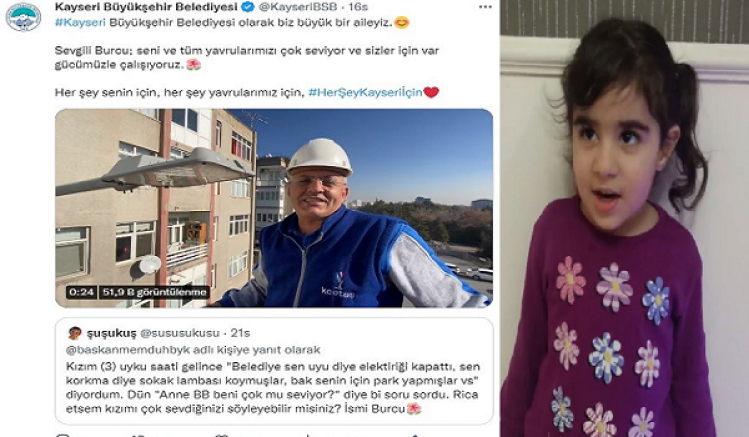Click the 51,9 B görüntülenme view count
The width and height of the screenshot is (749, 437).
(x=154, y=292)
